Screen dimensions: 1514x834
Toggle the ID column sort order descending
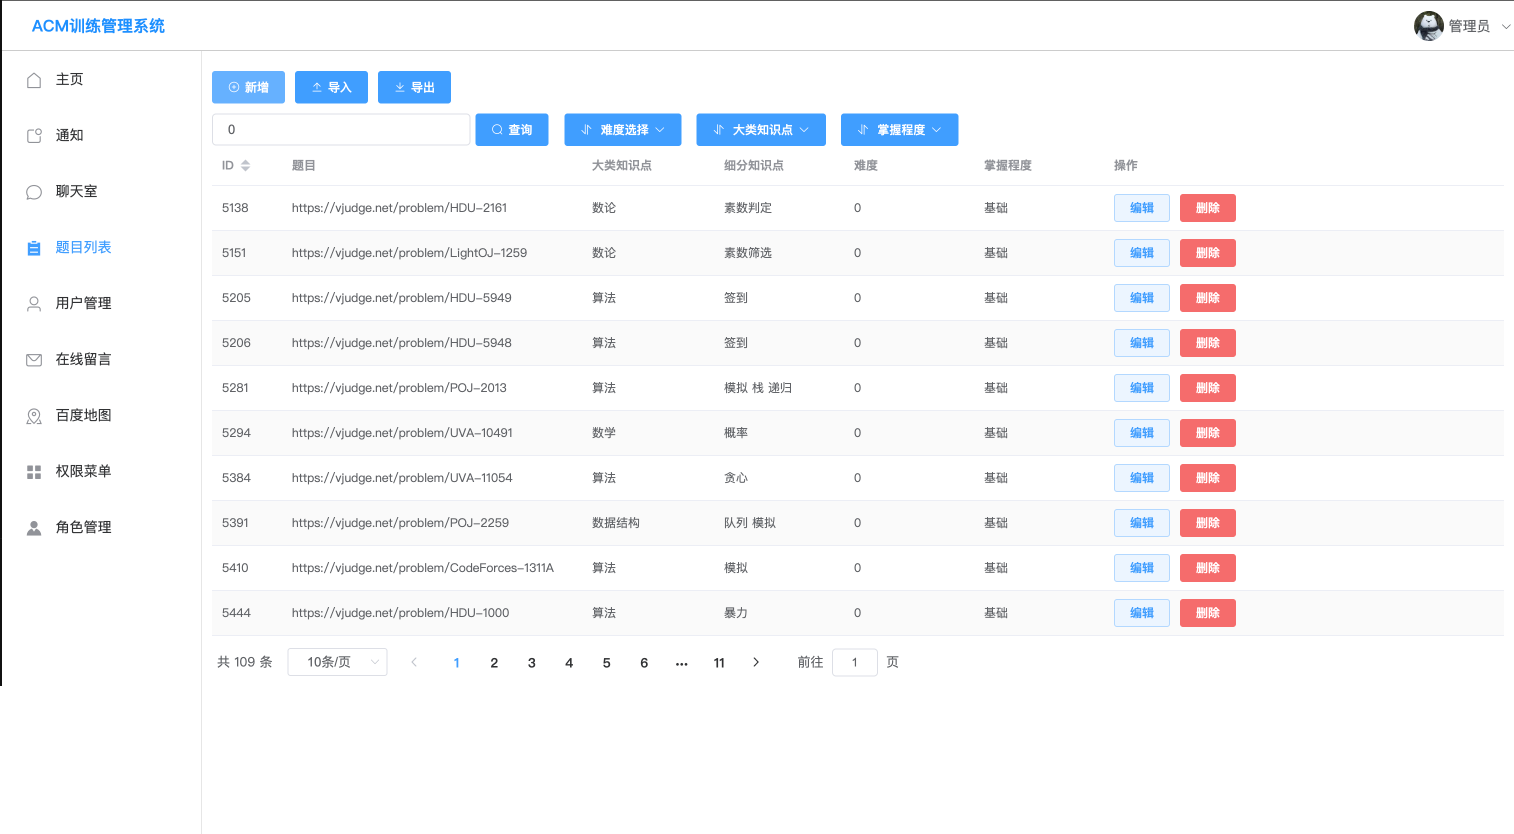245,168
